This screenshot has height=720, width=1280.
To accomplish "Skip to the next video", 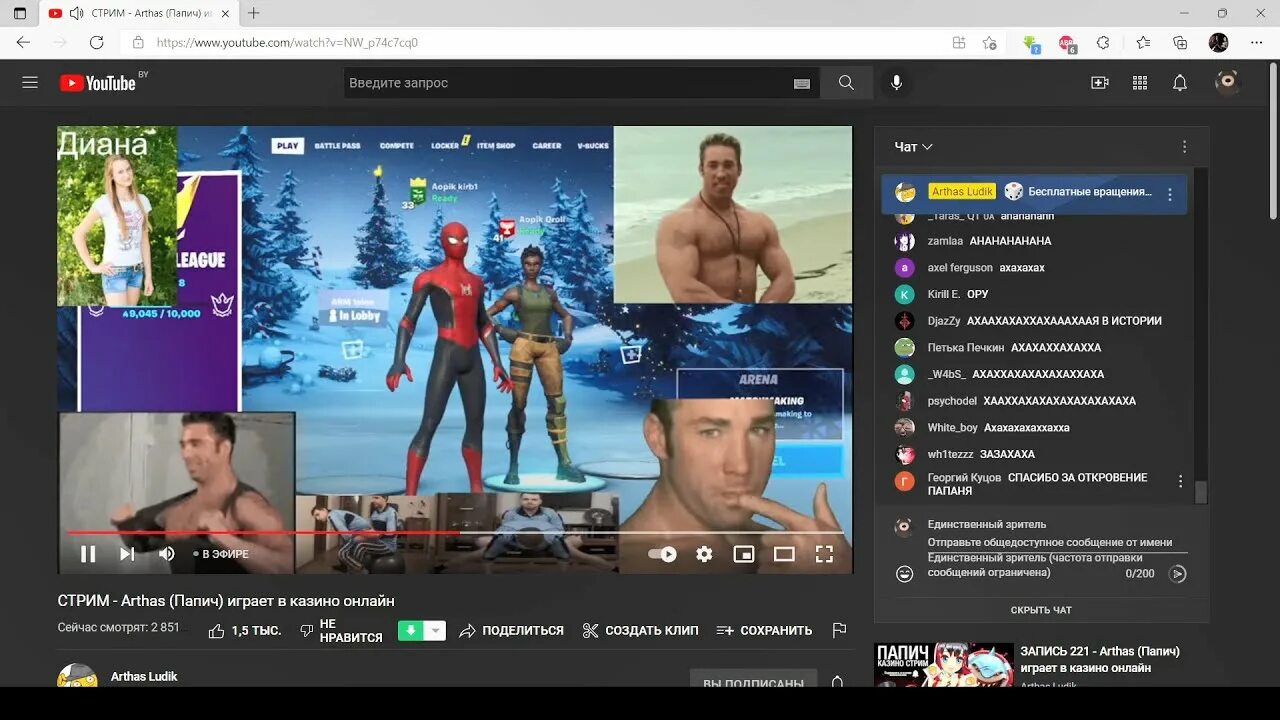I will coord(127,554).
